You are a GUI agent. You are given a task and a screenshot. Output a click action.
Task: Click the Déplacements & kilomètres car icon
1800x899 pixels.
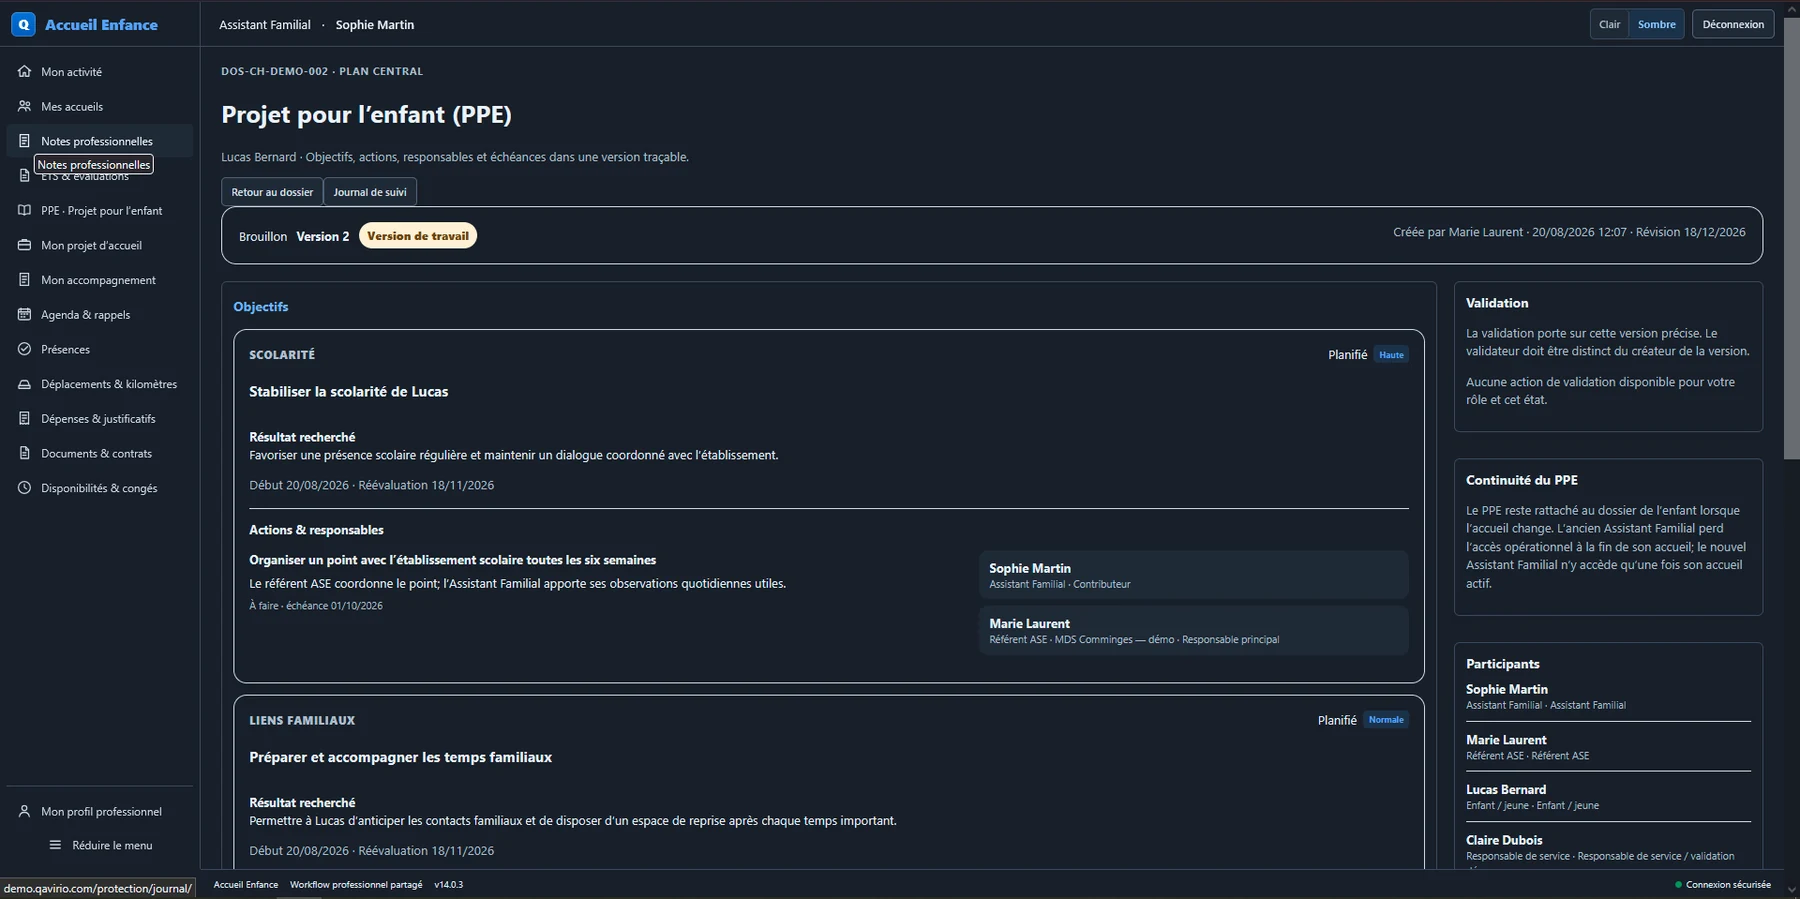(x=24, y=384)
